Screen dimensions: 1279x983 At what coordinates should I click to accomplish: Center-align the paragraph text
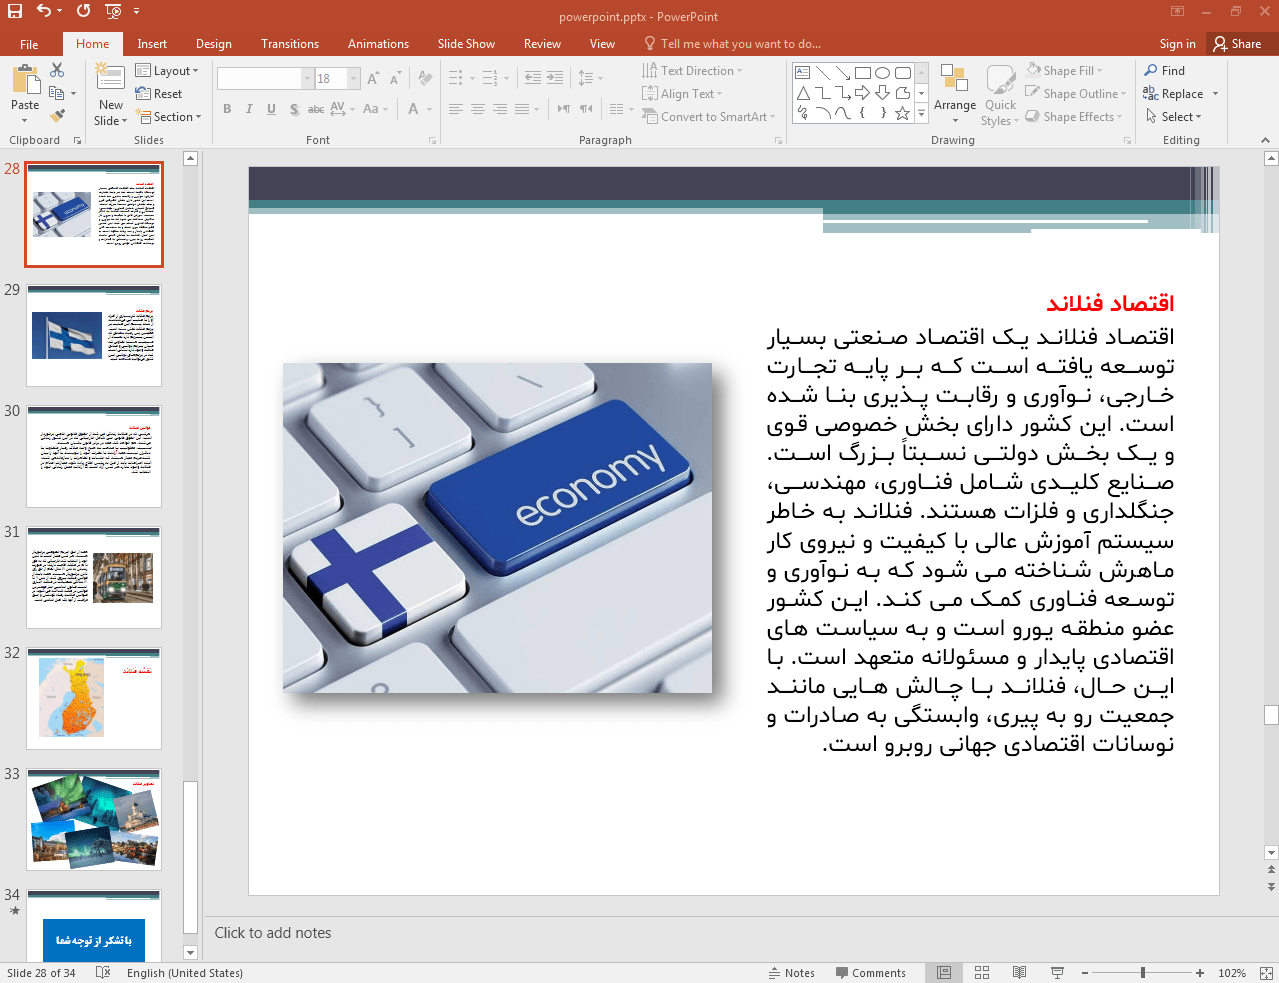click(477, 109)
